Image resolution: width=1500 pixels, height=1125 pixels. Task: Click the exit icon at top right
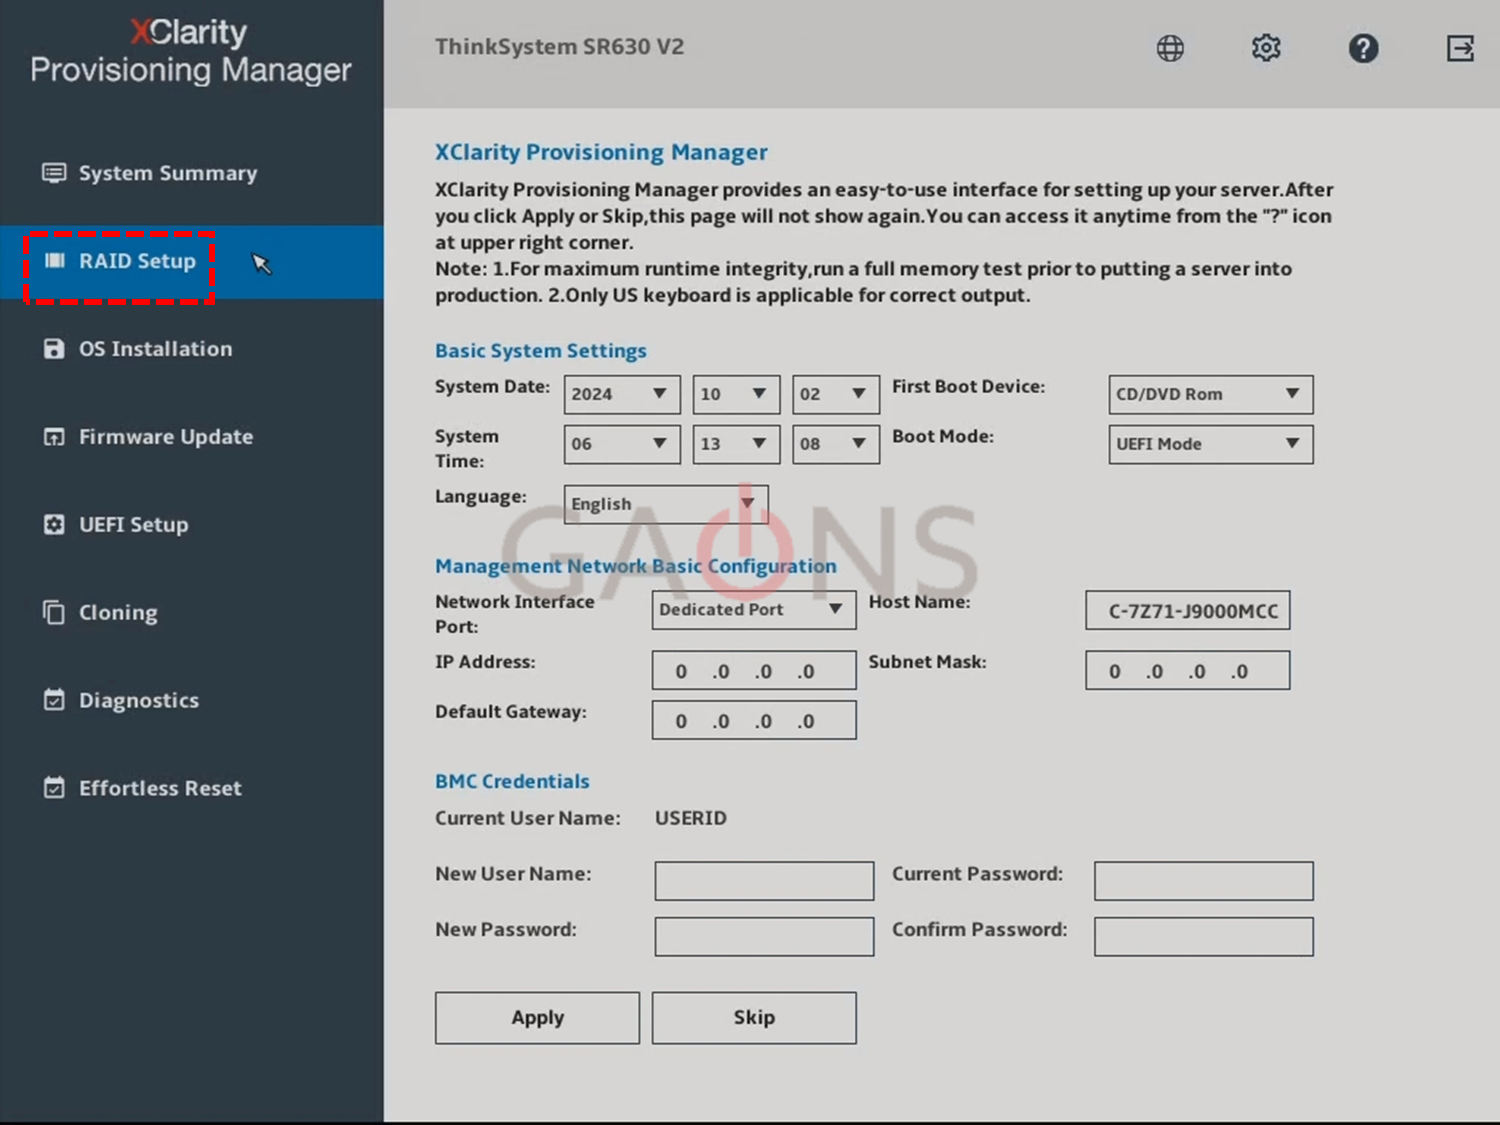[x=1460, y=48]
